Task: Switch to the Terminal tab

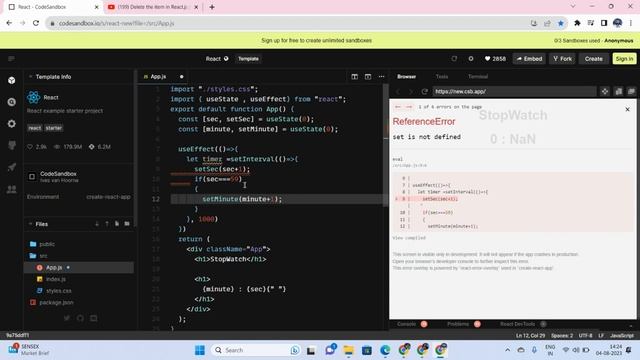Action: click(x=478, y=76)
